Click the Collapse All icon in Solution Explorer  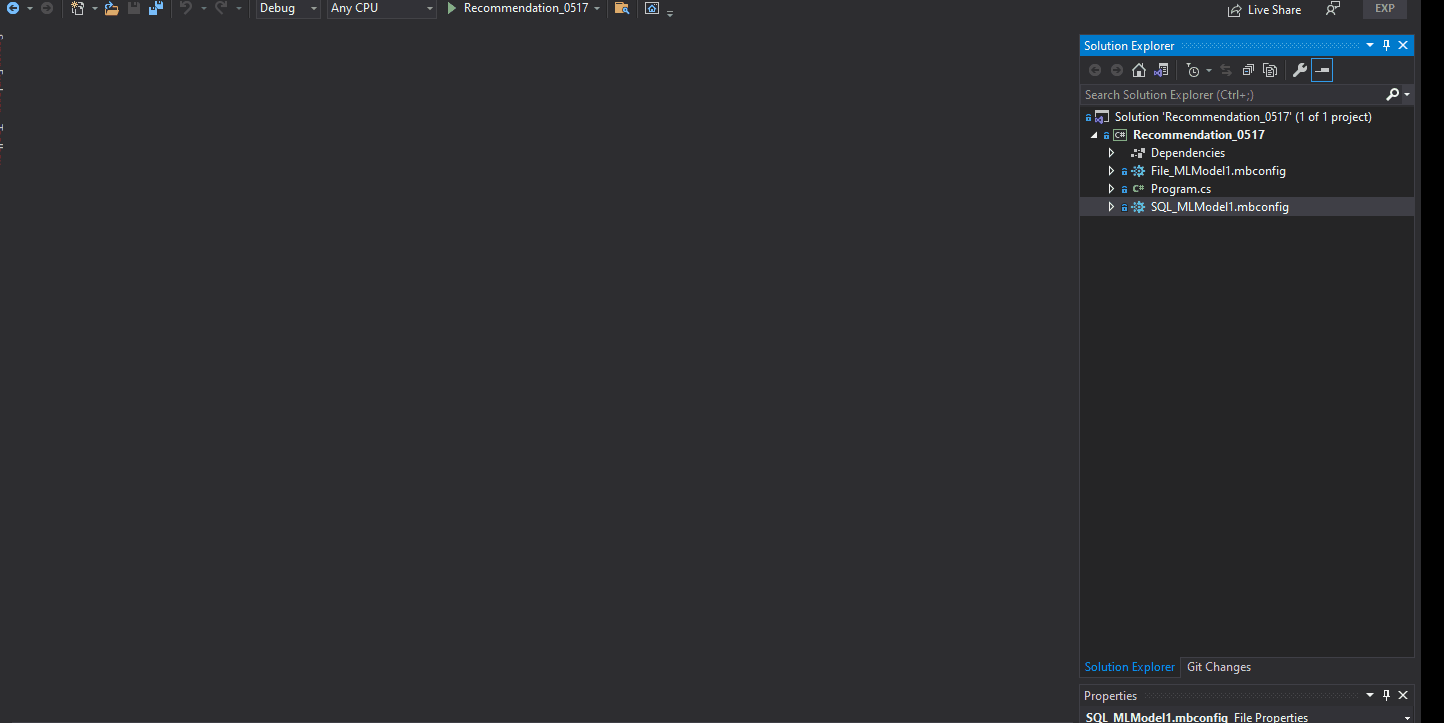point(1248,70)
